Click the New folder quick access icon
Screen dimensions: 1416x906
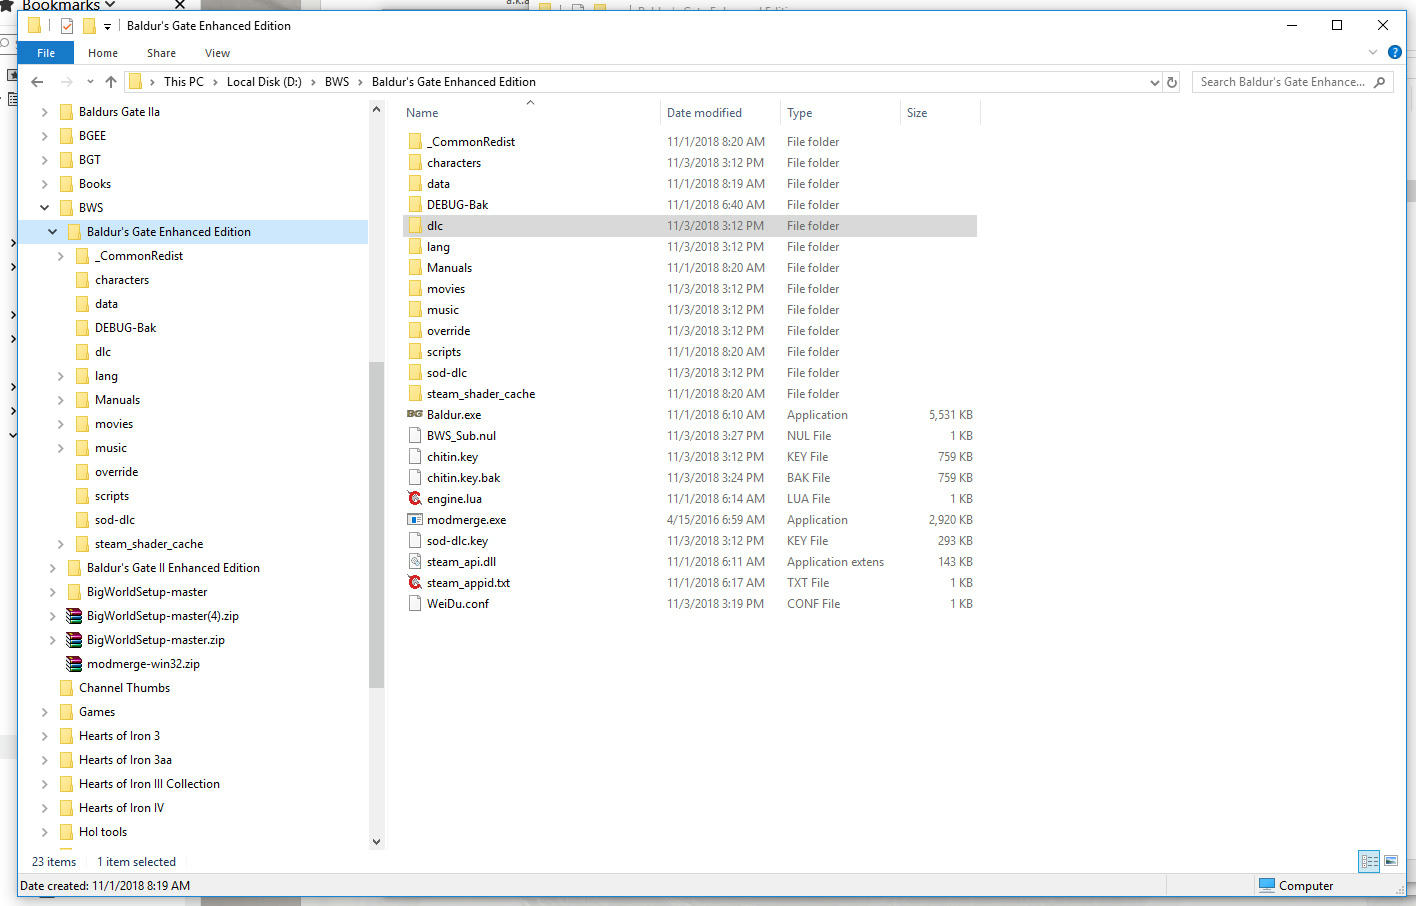89,26
